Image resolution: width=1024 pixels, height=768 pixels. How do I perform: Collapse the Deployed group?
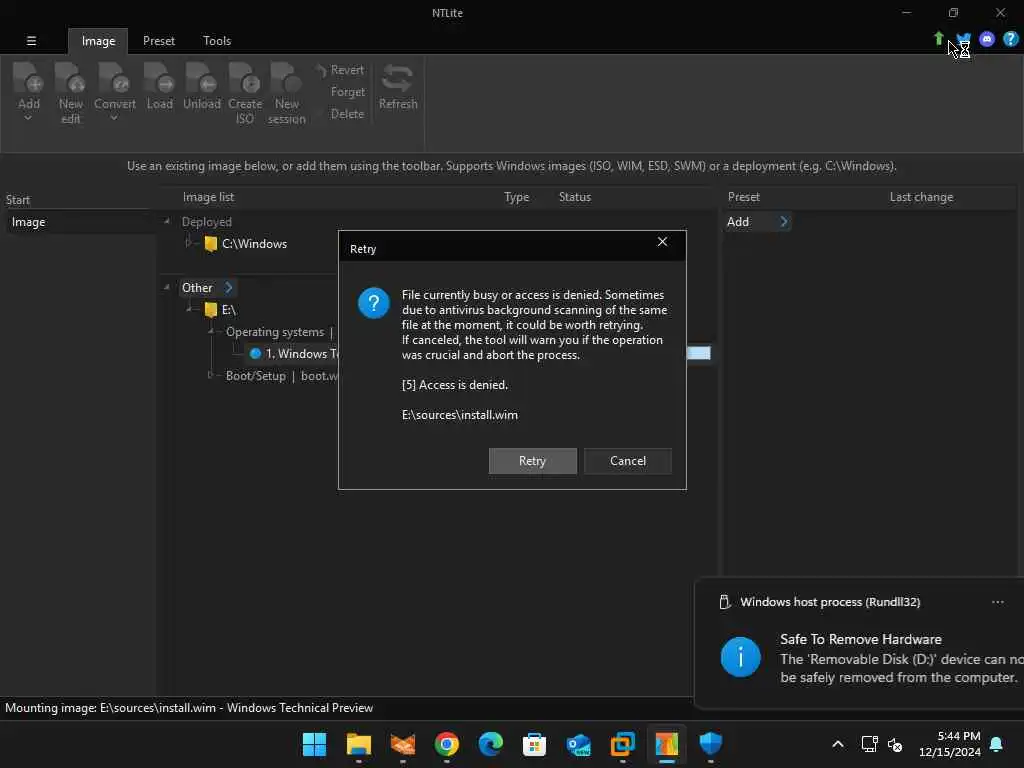pos(167,222)
